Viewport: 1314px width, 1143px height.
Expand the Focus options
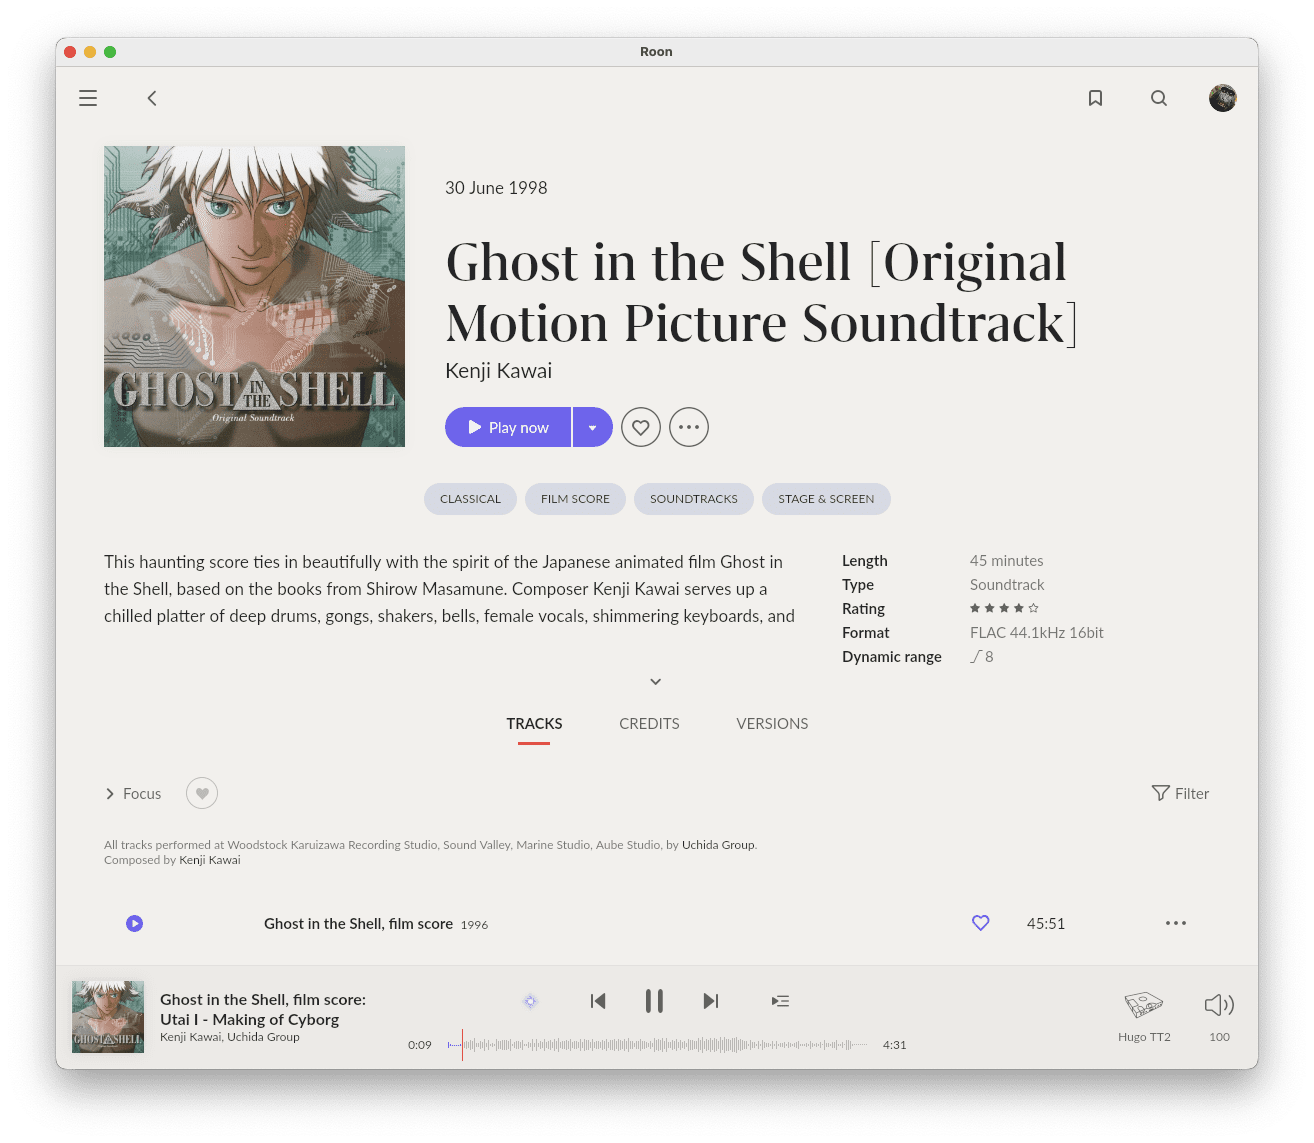pyautogui.click(x=133, y=793)
